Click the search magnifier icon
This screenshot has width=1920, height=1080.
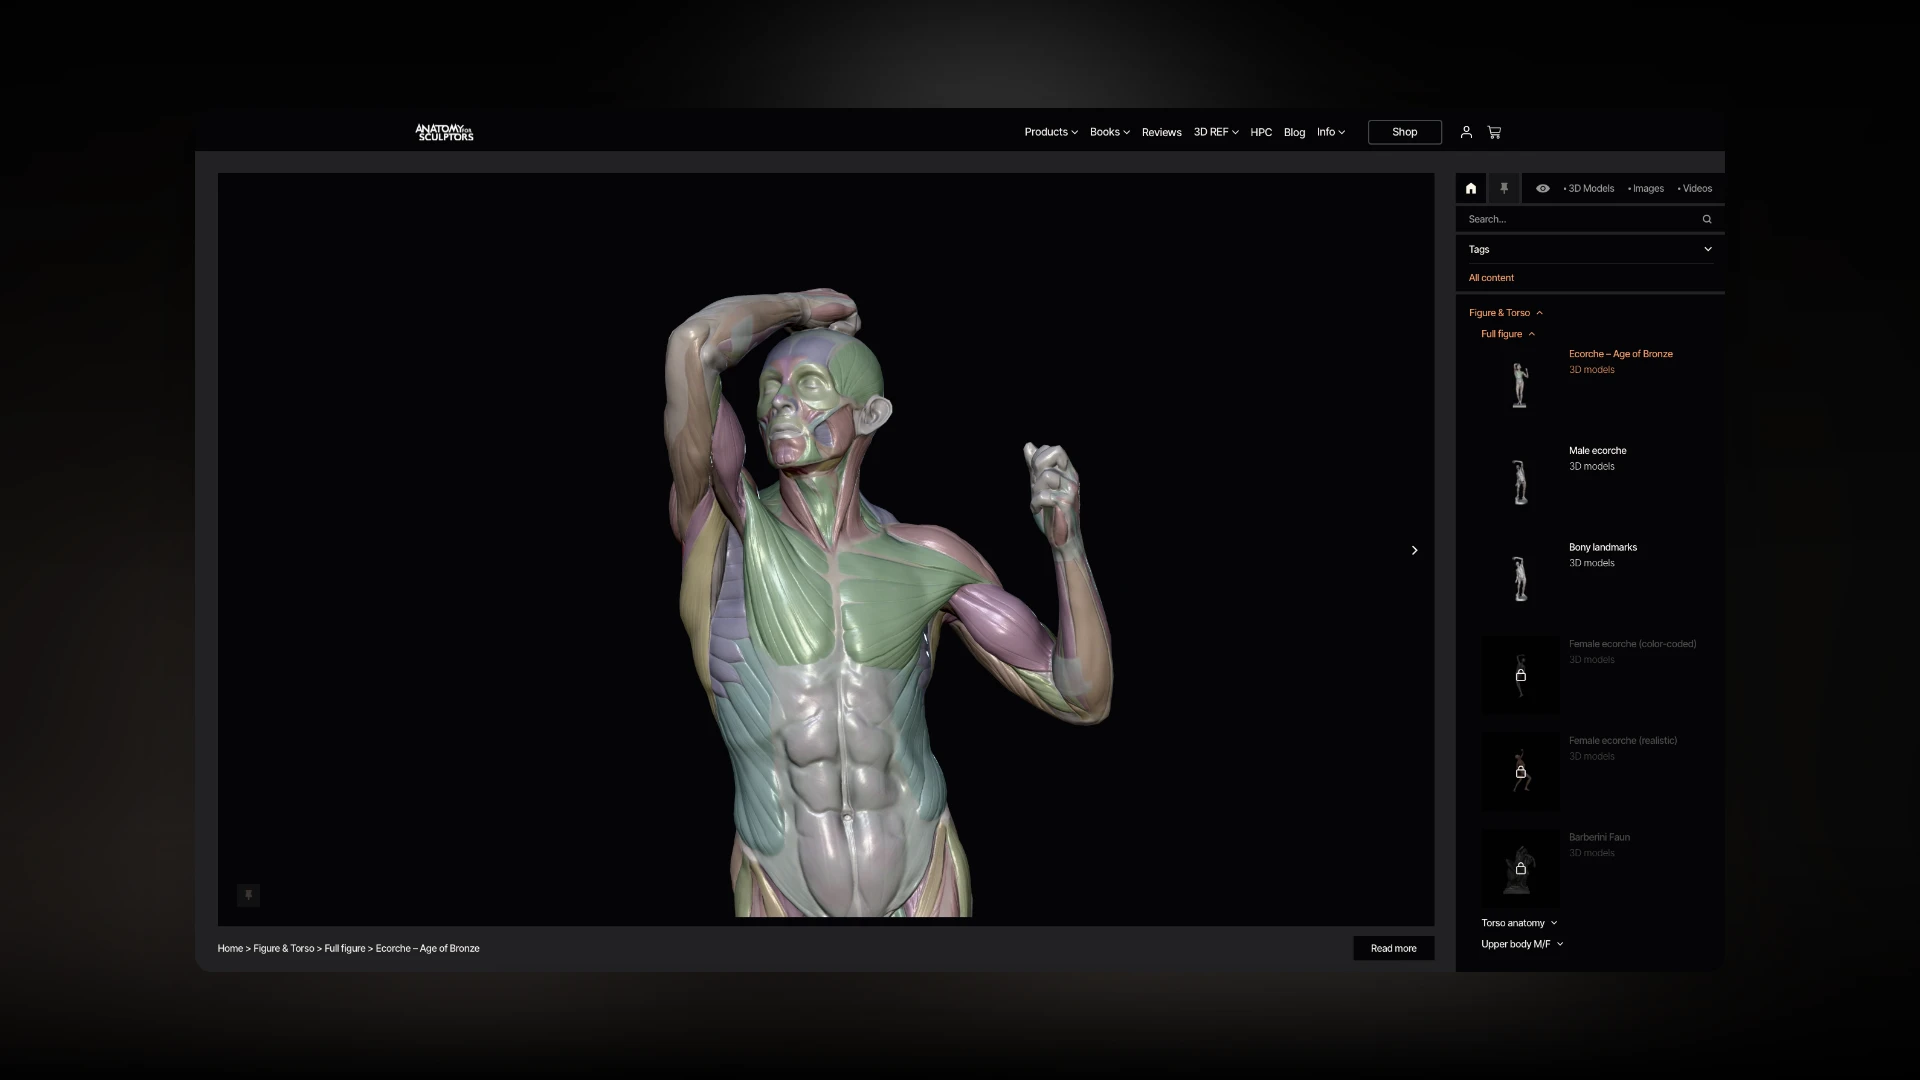point(1707,219)
